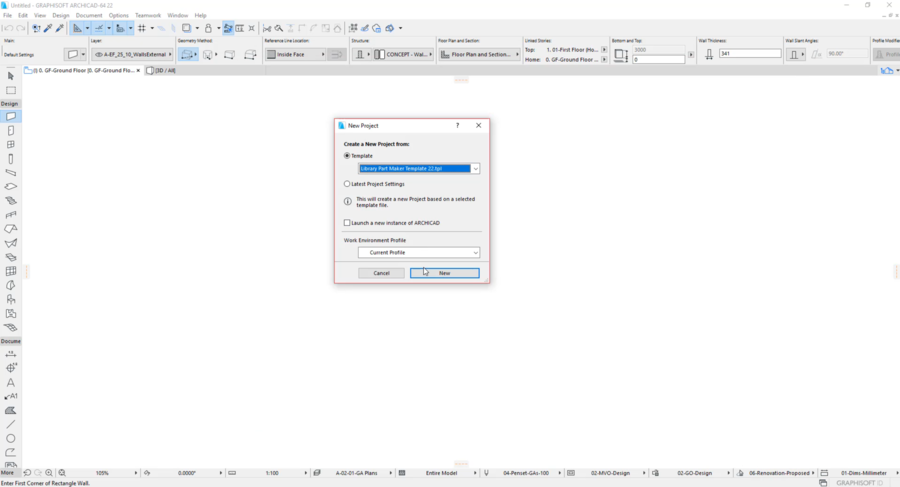Click the More button in the toolbox
This screenshot has width=900, height=487.
7,473
